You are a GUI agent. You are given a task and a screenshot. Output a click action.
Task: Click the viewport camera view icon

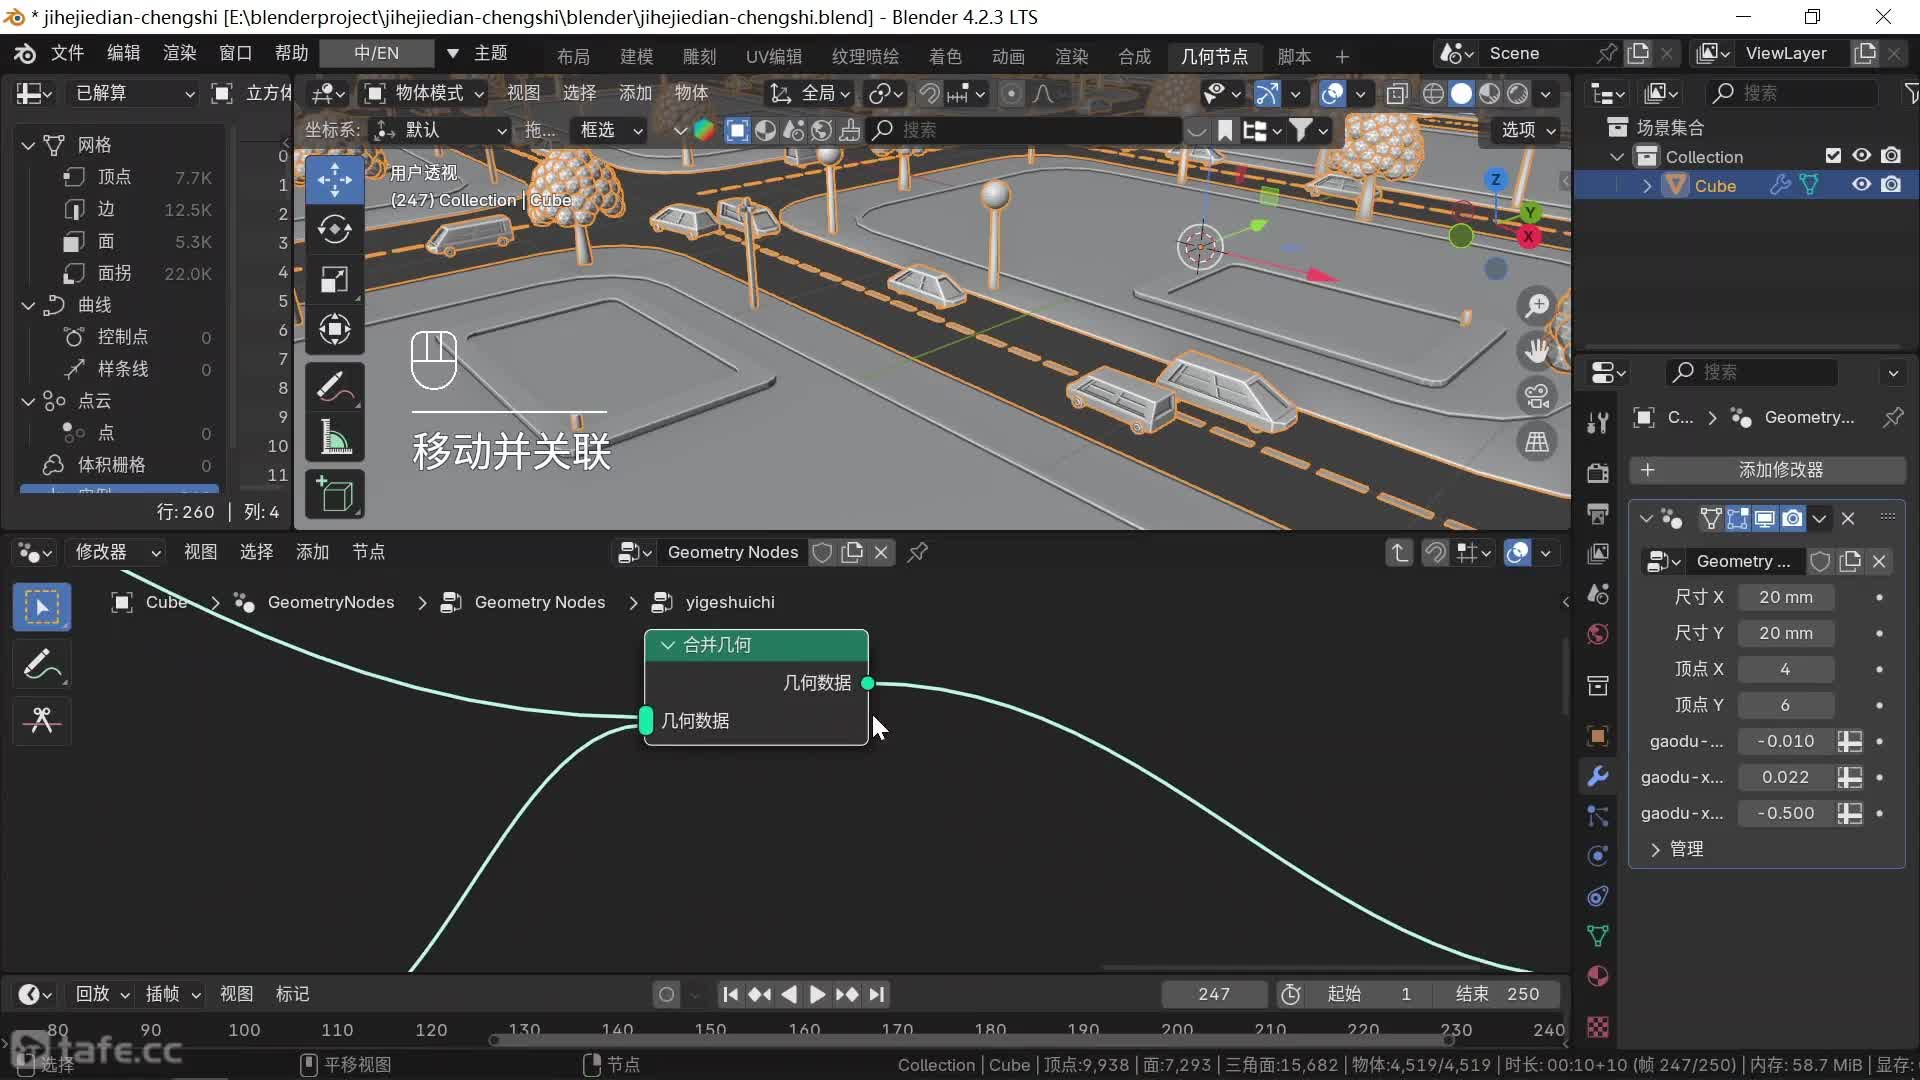coord(1537,396)
